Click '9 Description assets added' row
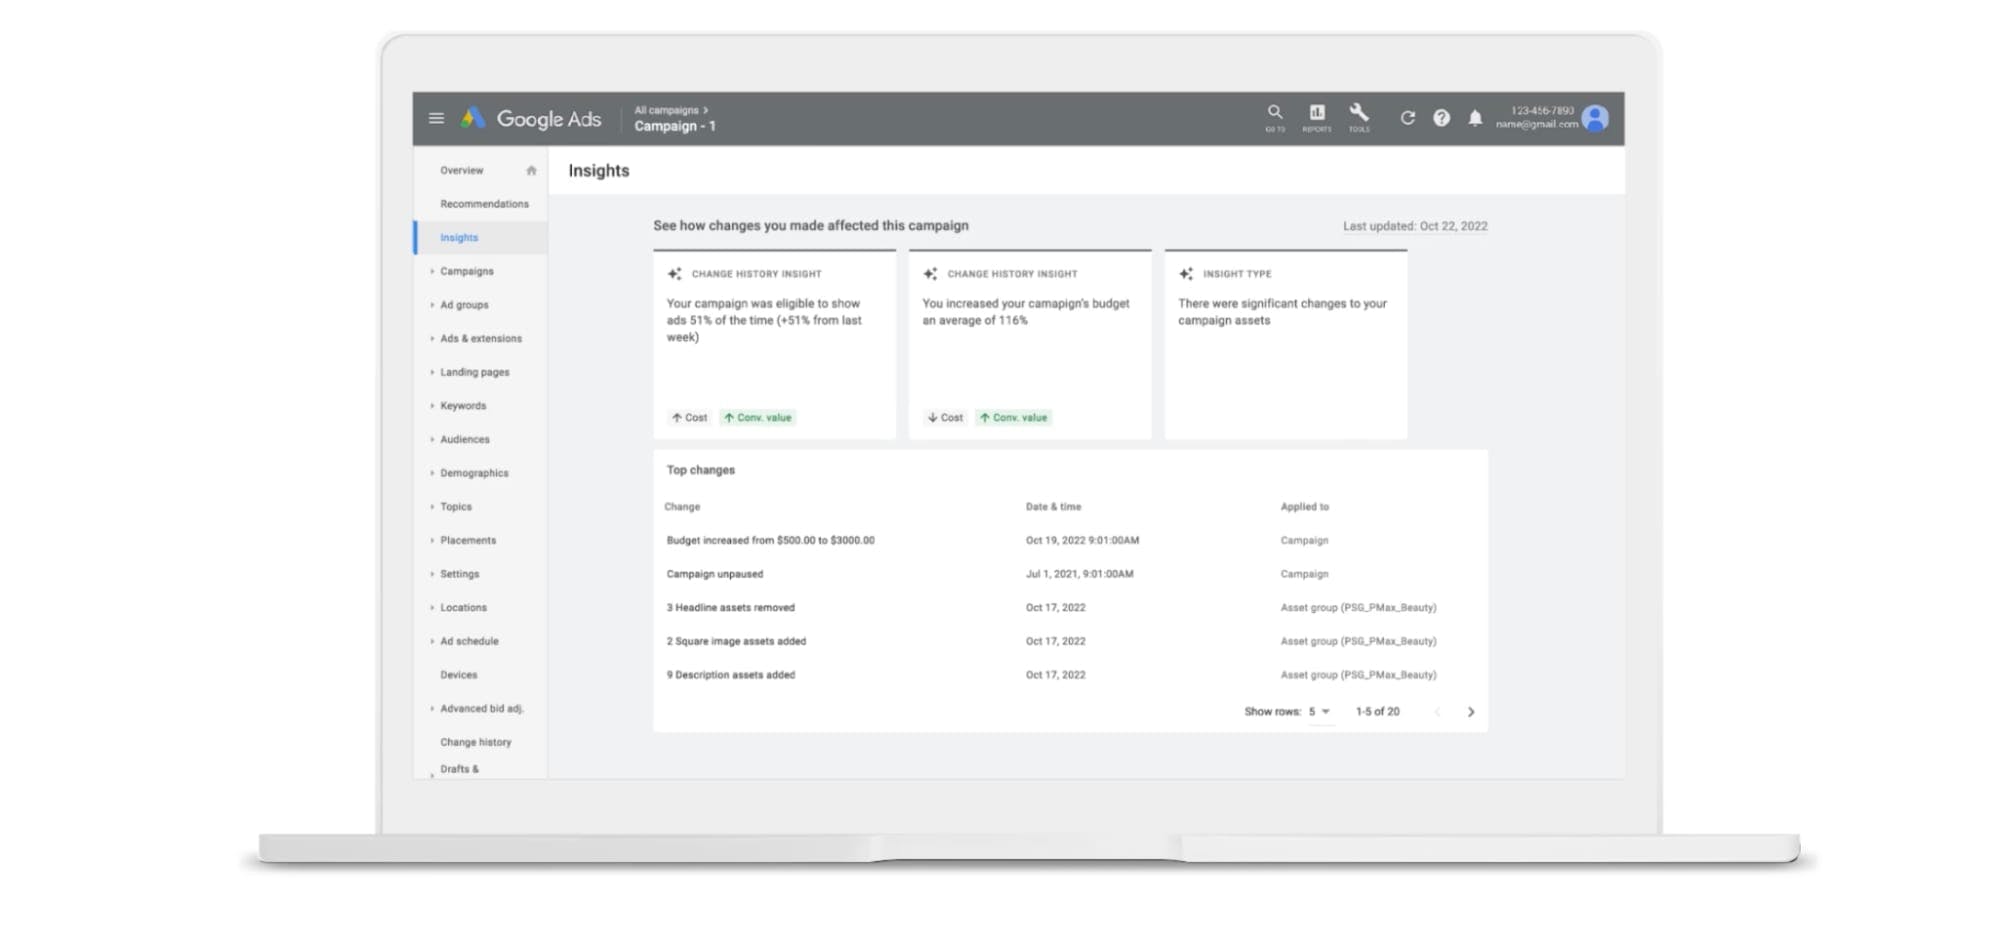Viewport: 1999px width, 939px height. 1070,675
